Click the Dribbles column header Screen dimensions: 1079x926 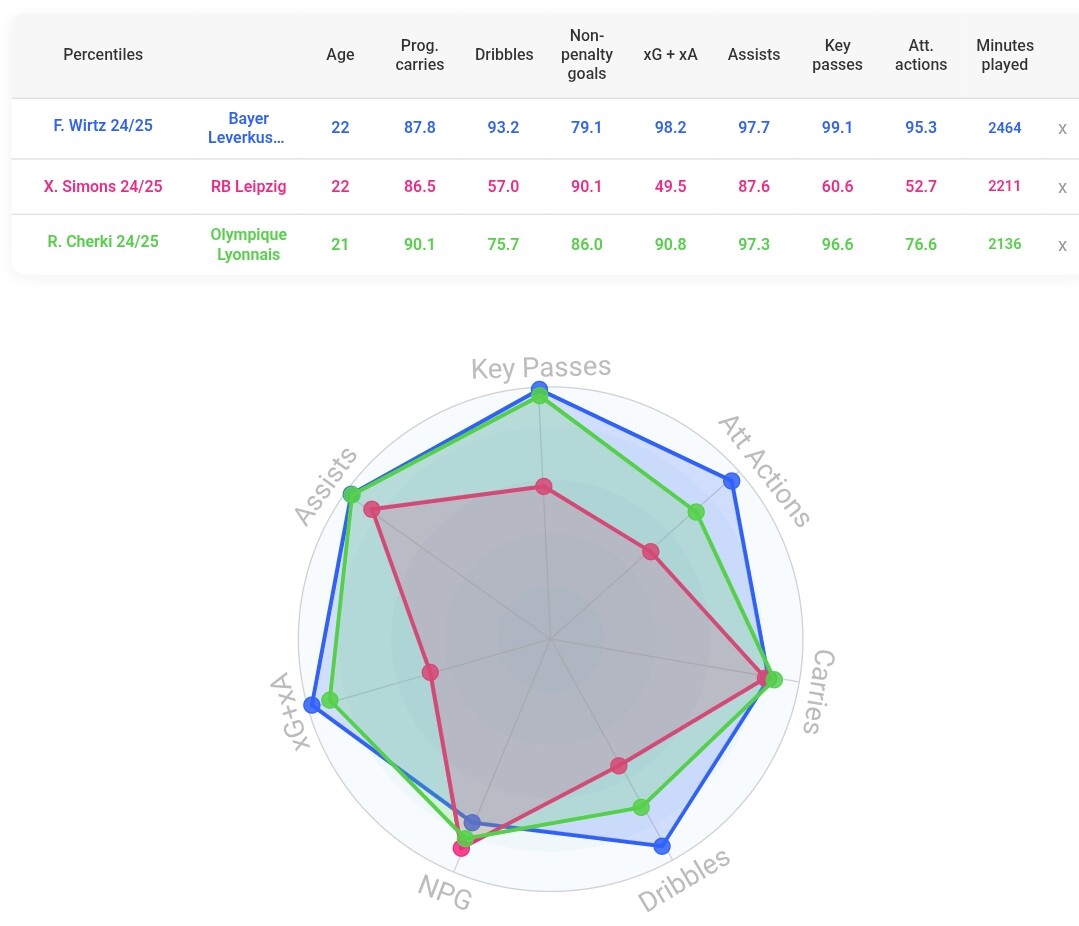(504, 55)
